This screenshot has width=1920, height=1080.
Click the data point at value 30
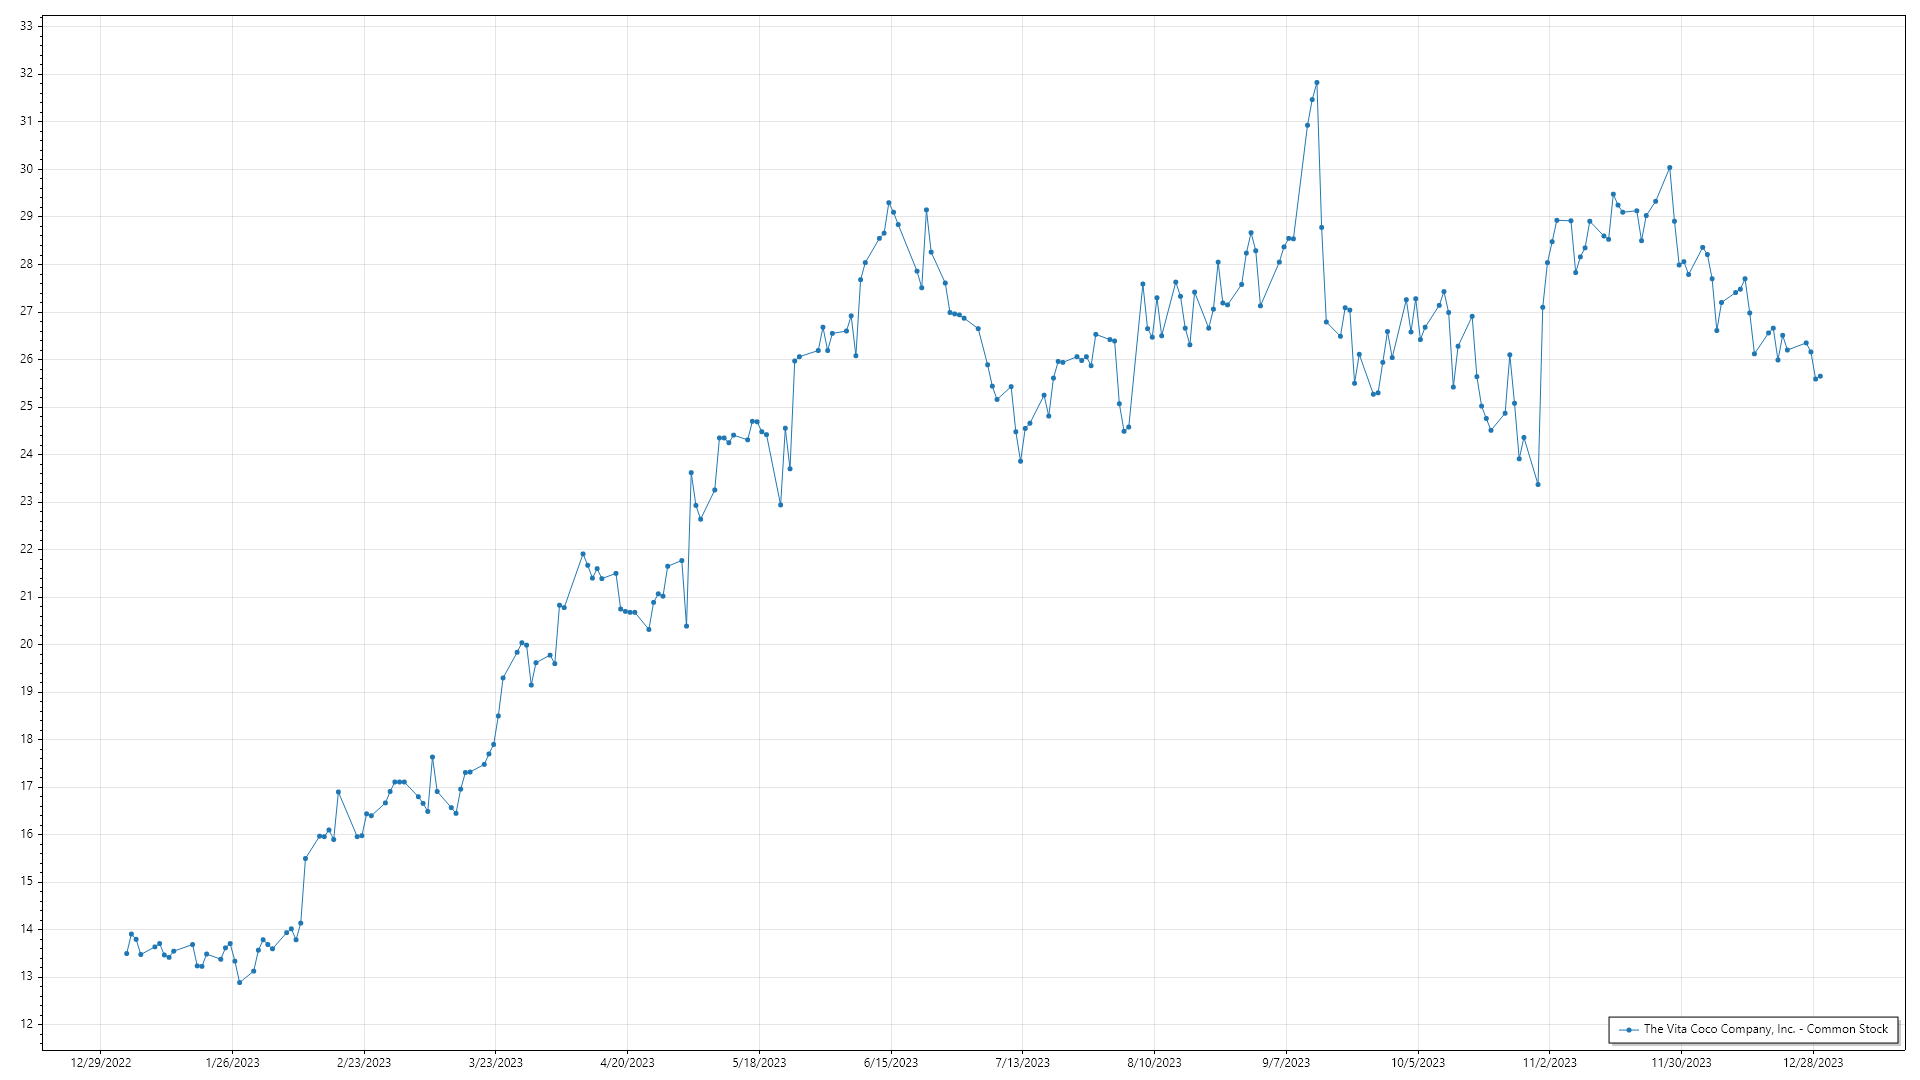(1669, 168)
